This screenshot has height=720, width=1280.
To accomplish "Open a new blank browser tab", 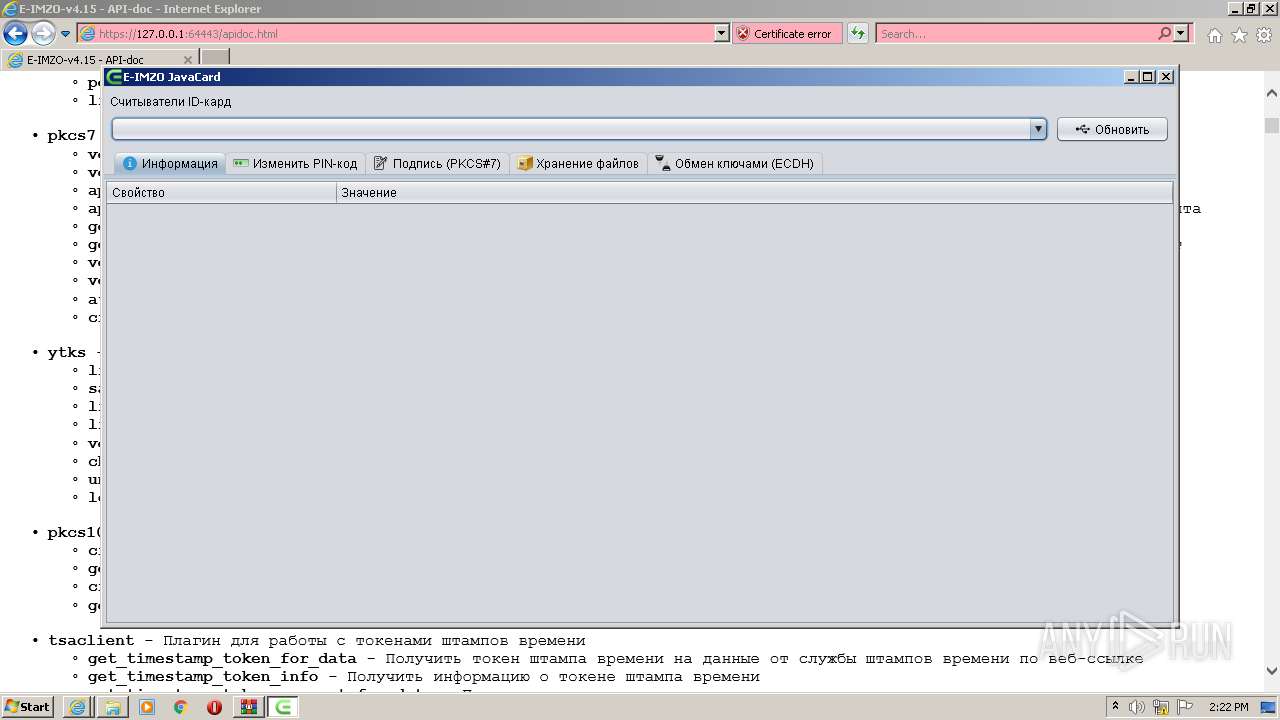I will point(215,58).
